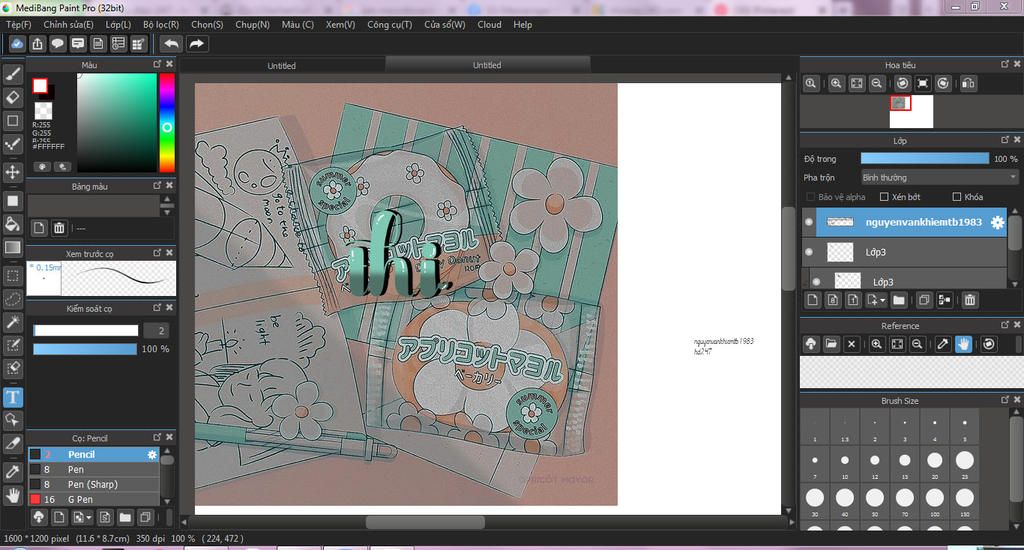Click the rainbow hue slider strip
Viewport: 1024px width, 550px height.
[167, 123]
